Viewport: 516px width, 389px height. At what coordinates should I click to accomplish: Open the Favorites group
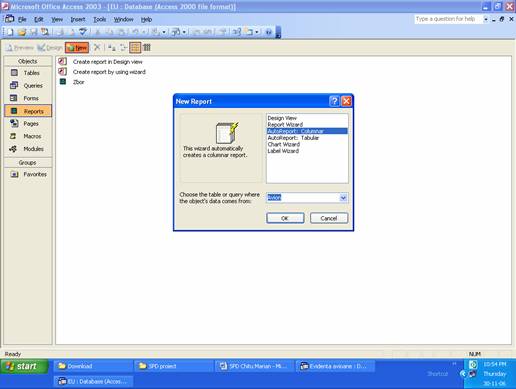28,174
